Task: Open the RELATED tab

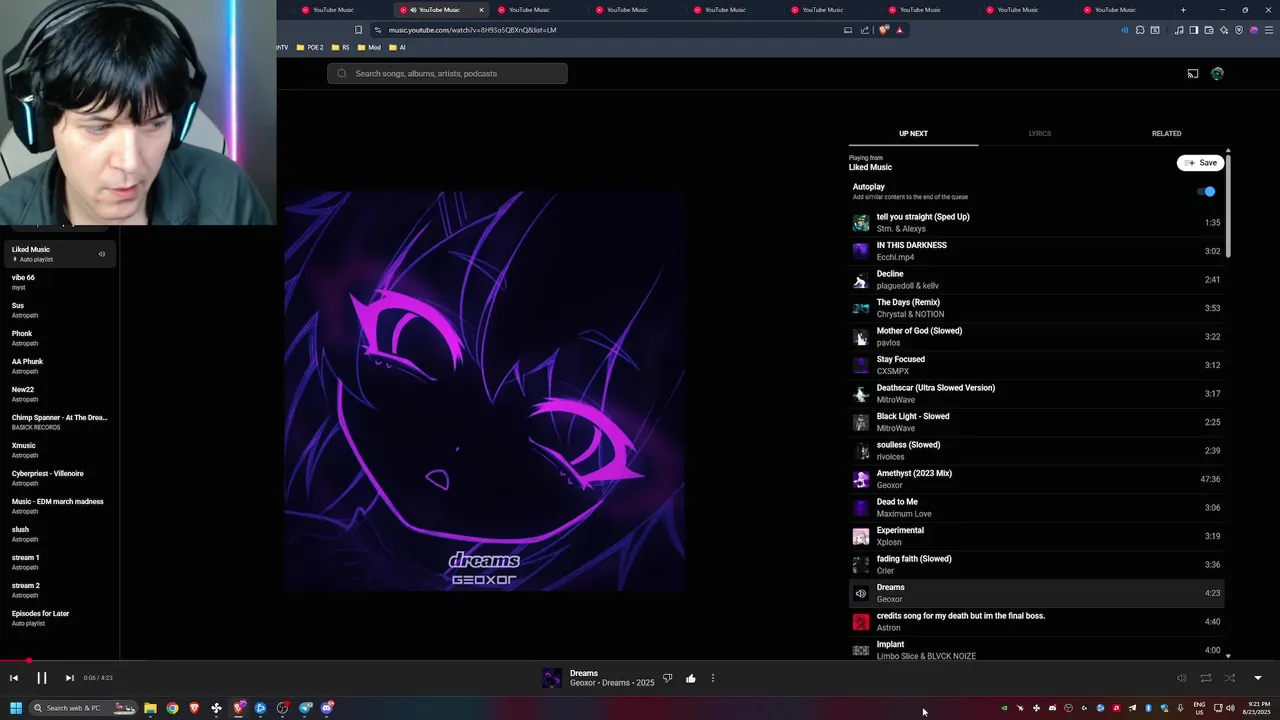Action: coord(1166,133)
